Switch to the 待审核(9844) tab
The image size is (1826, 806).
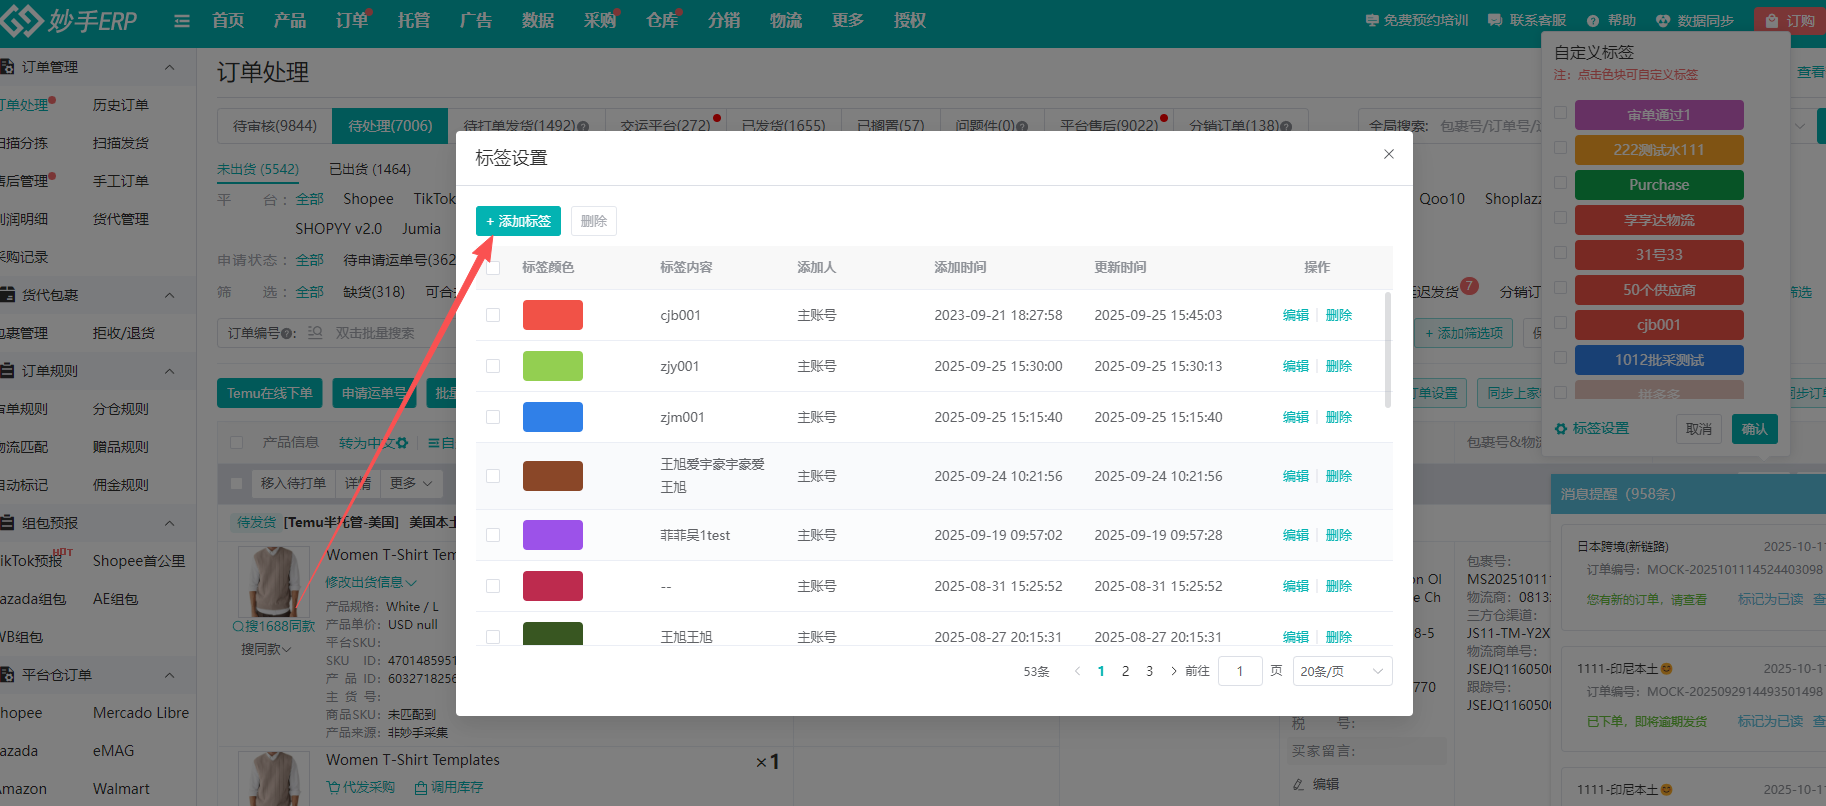point(275,126)
